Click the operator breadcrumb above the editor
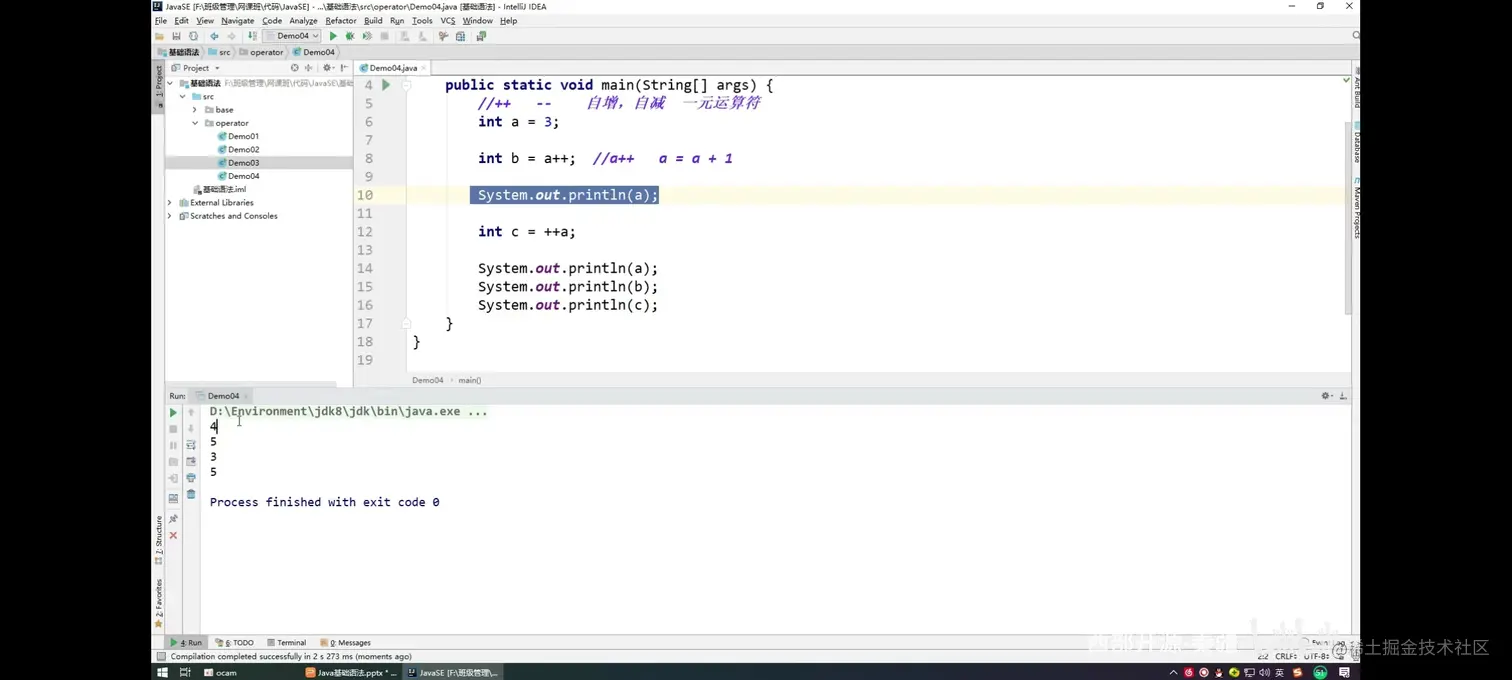The height and width of the screenshot is (680, 1512). 265,52
